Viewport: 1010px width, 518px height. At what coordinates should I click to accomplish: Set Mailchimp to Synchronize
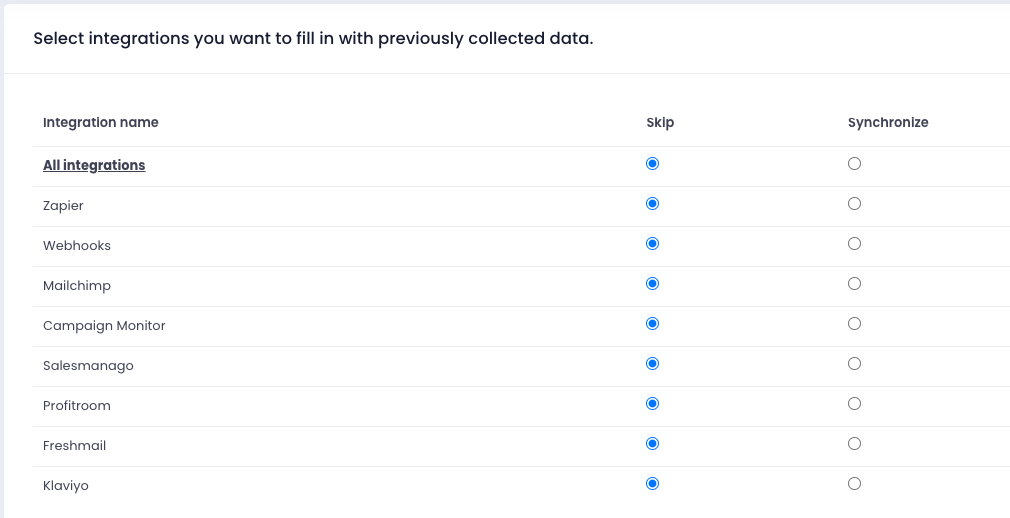click(x=854, y=283)
